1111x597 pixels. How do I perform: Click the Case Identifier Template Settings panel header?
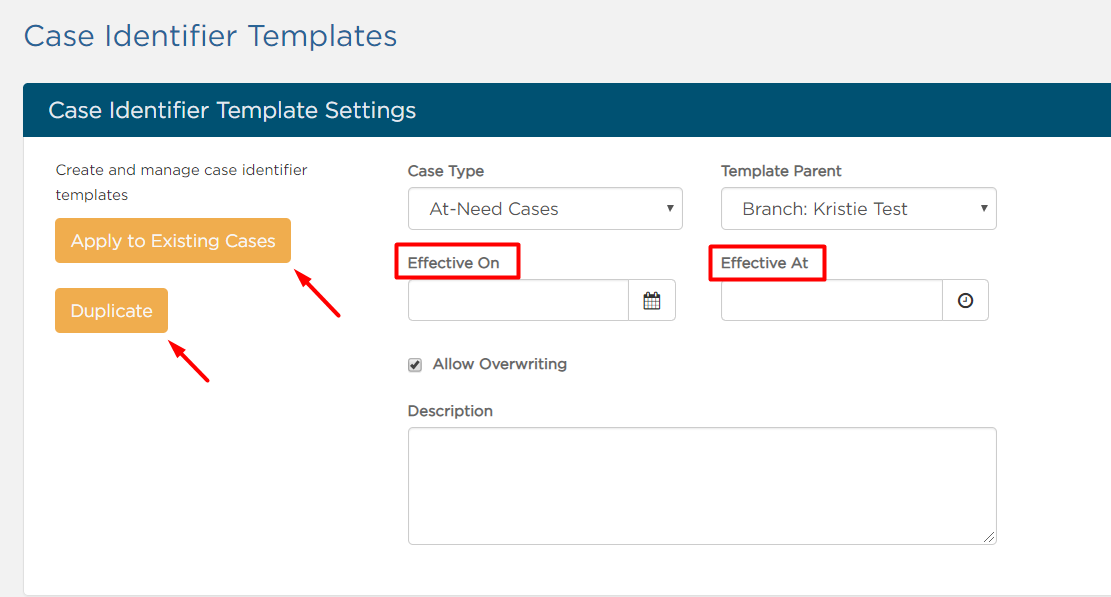coord(567,110)
